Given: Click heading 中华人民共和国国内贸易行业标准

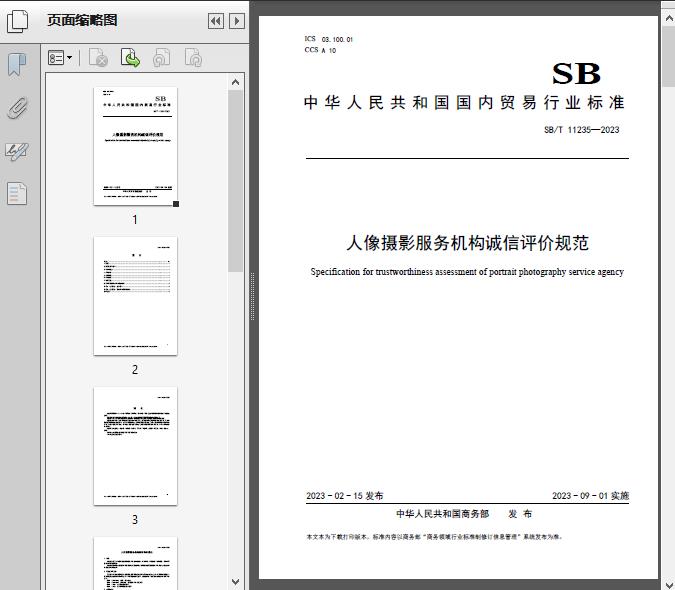Looking at the screenshot, I should [x=464, y=103].
